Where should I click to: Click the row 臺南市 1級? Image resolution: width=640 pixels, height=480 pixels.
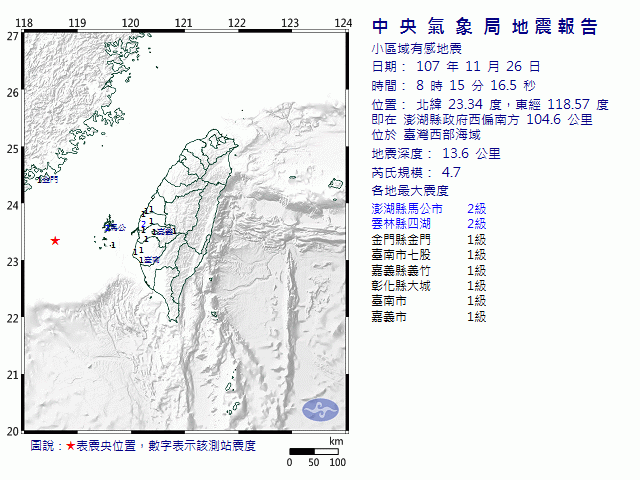tap(429, 301)
